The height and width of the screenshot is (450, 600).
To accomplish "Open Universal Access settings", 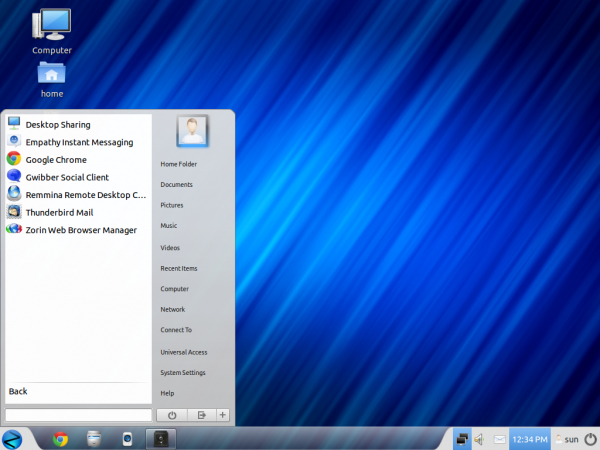I will [184, 352].
